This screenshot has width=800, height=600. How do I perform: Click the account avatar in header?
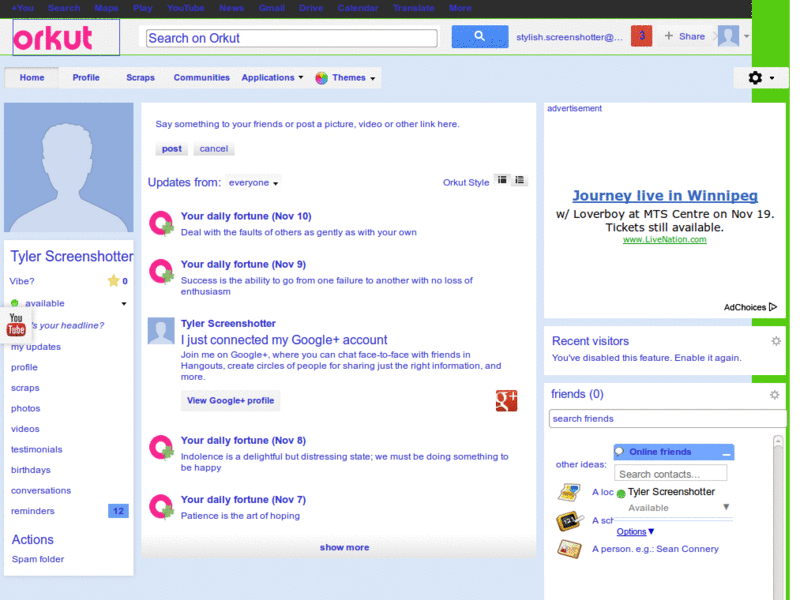728,36
